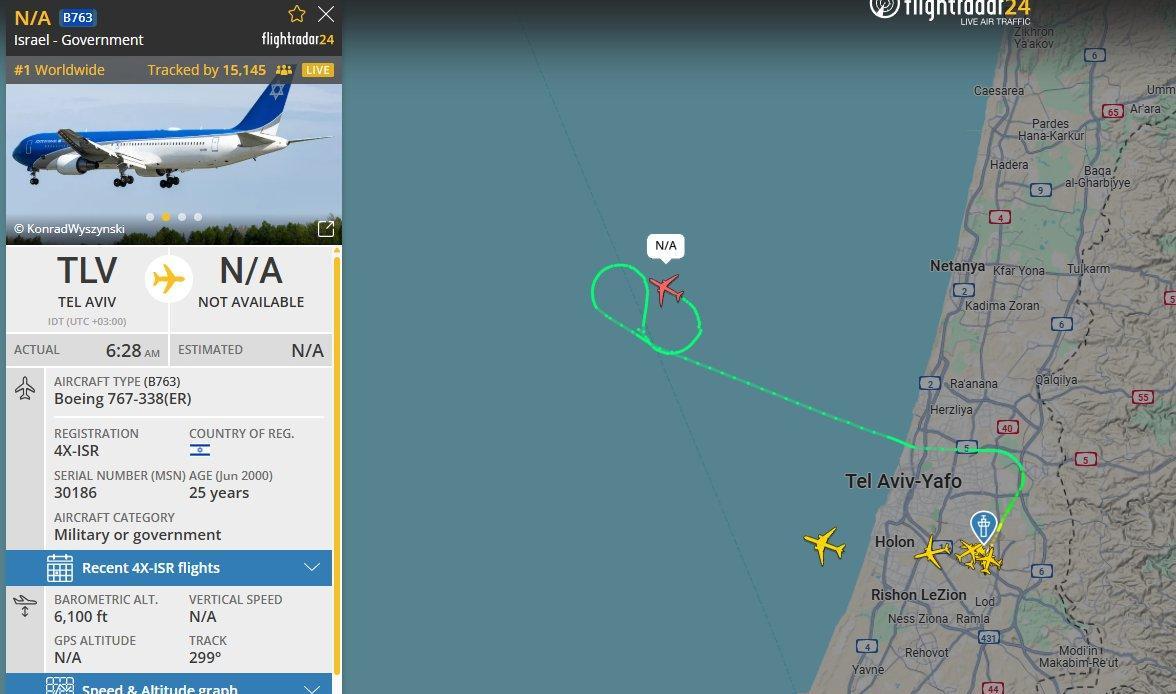Image resolution: width=1176 pixels, height=694 pixels.
Task: Expand the Speed & Altitude graph section
Action: 169,686
